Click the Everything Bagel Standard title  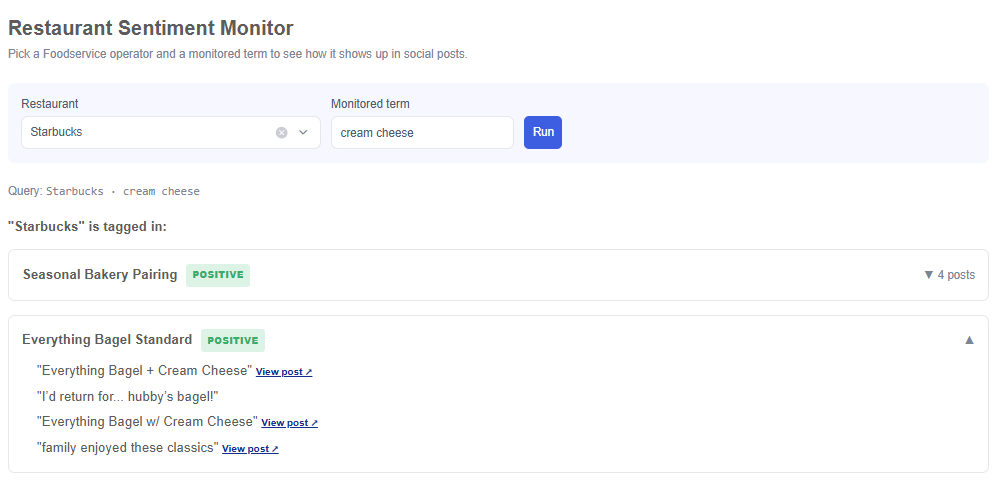point(107,340)
